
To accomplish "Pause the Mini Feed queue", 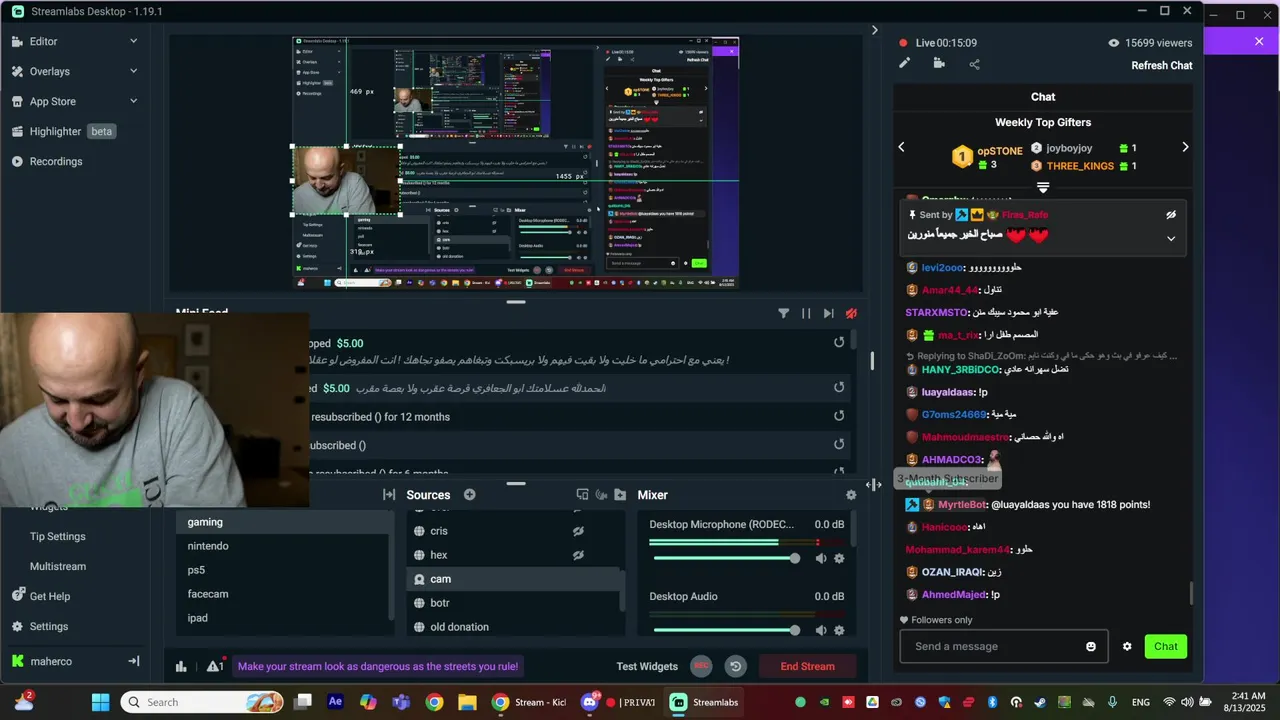I will (x=806, y=313).
